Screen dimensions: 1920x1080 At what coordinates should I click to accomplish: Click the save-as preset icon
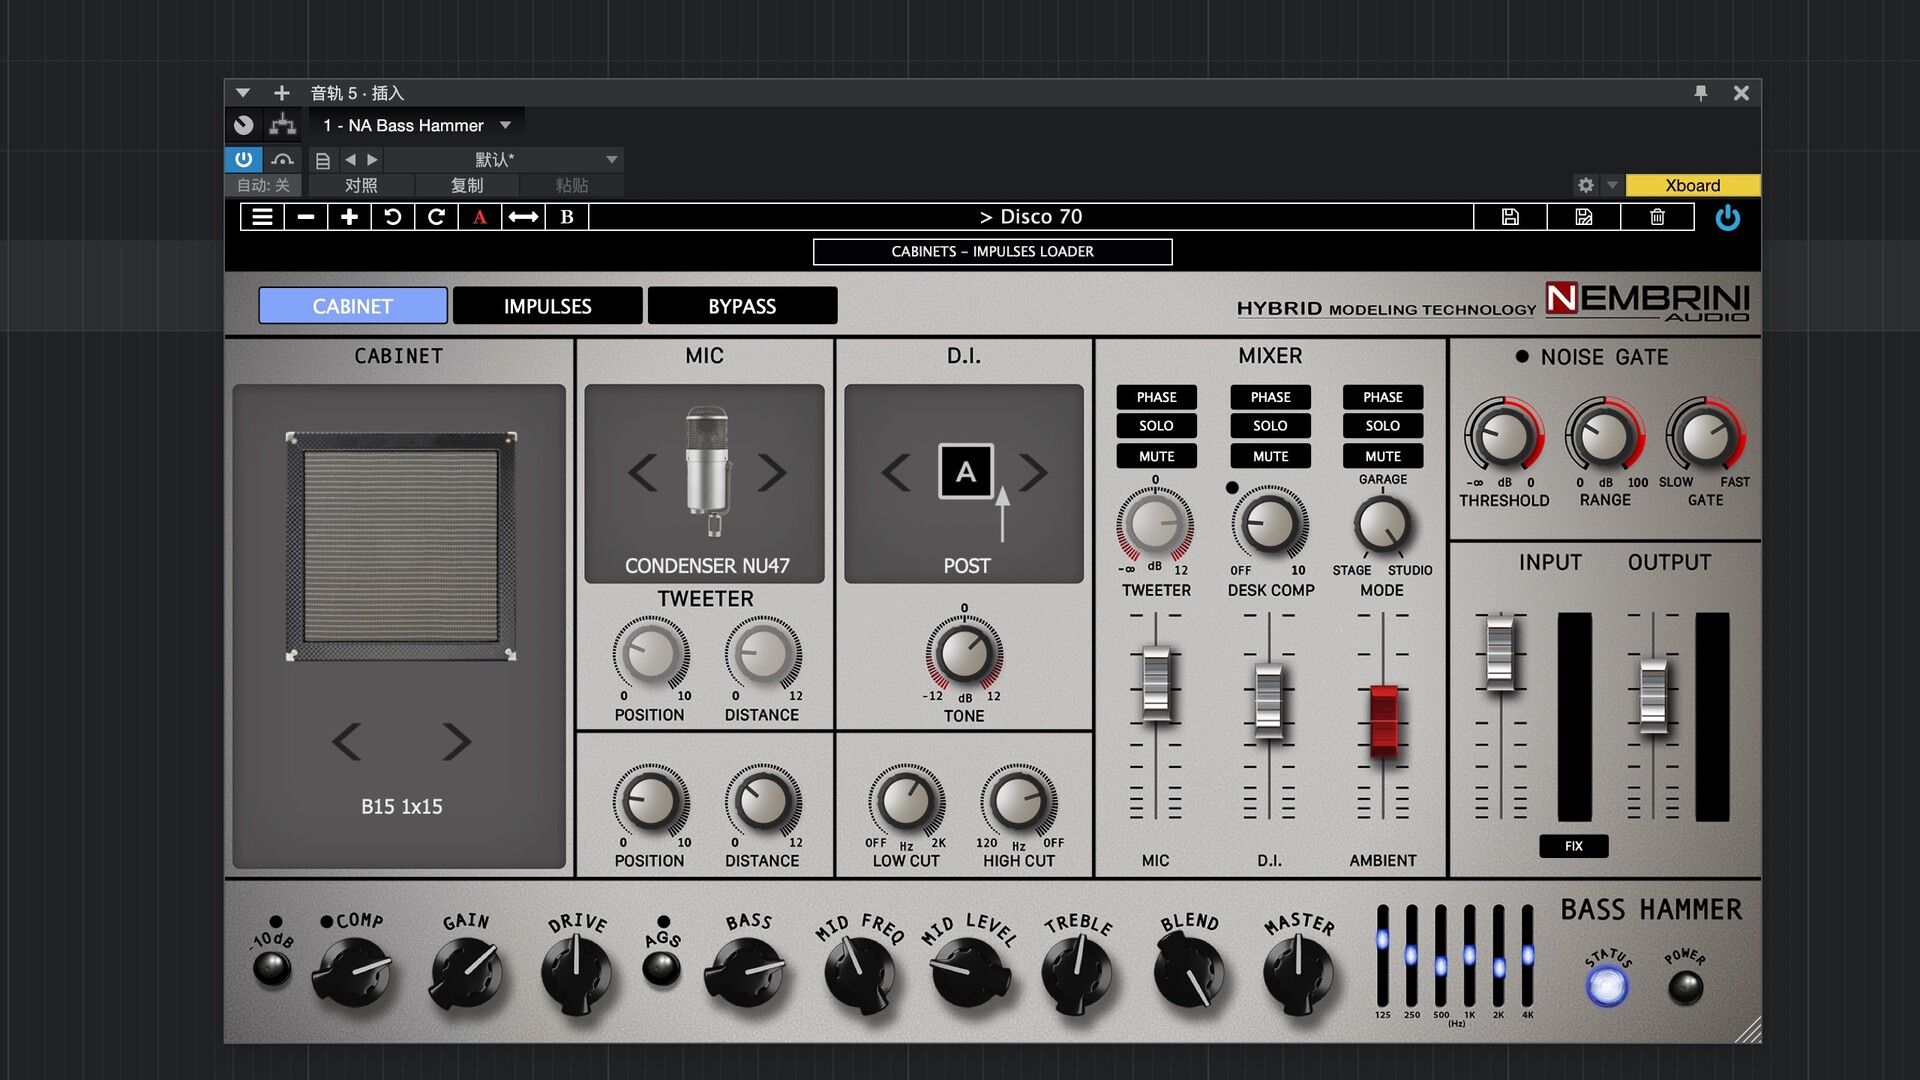coord(1584,217)
